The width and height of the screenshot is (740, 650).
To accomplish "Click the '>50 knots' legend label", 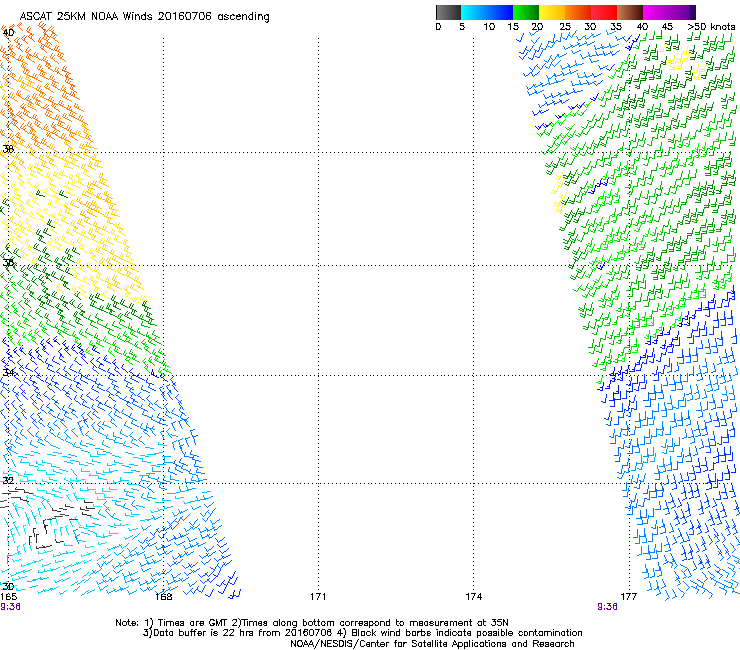I will pyautogui.click(x=711, y=27).
